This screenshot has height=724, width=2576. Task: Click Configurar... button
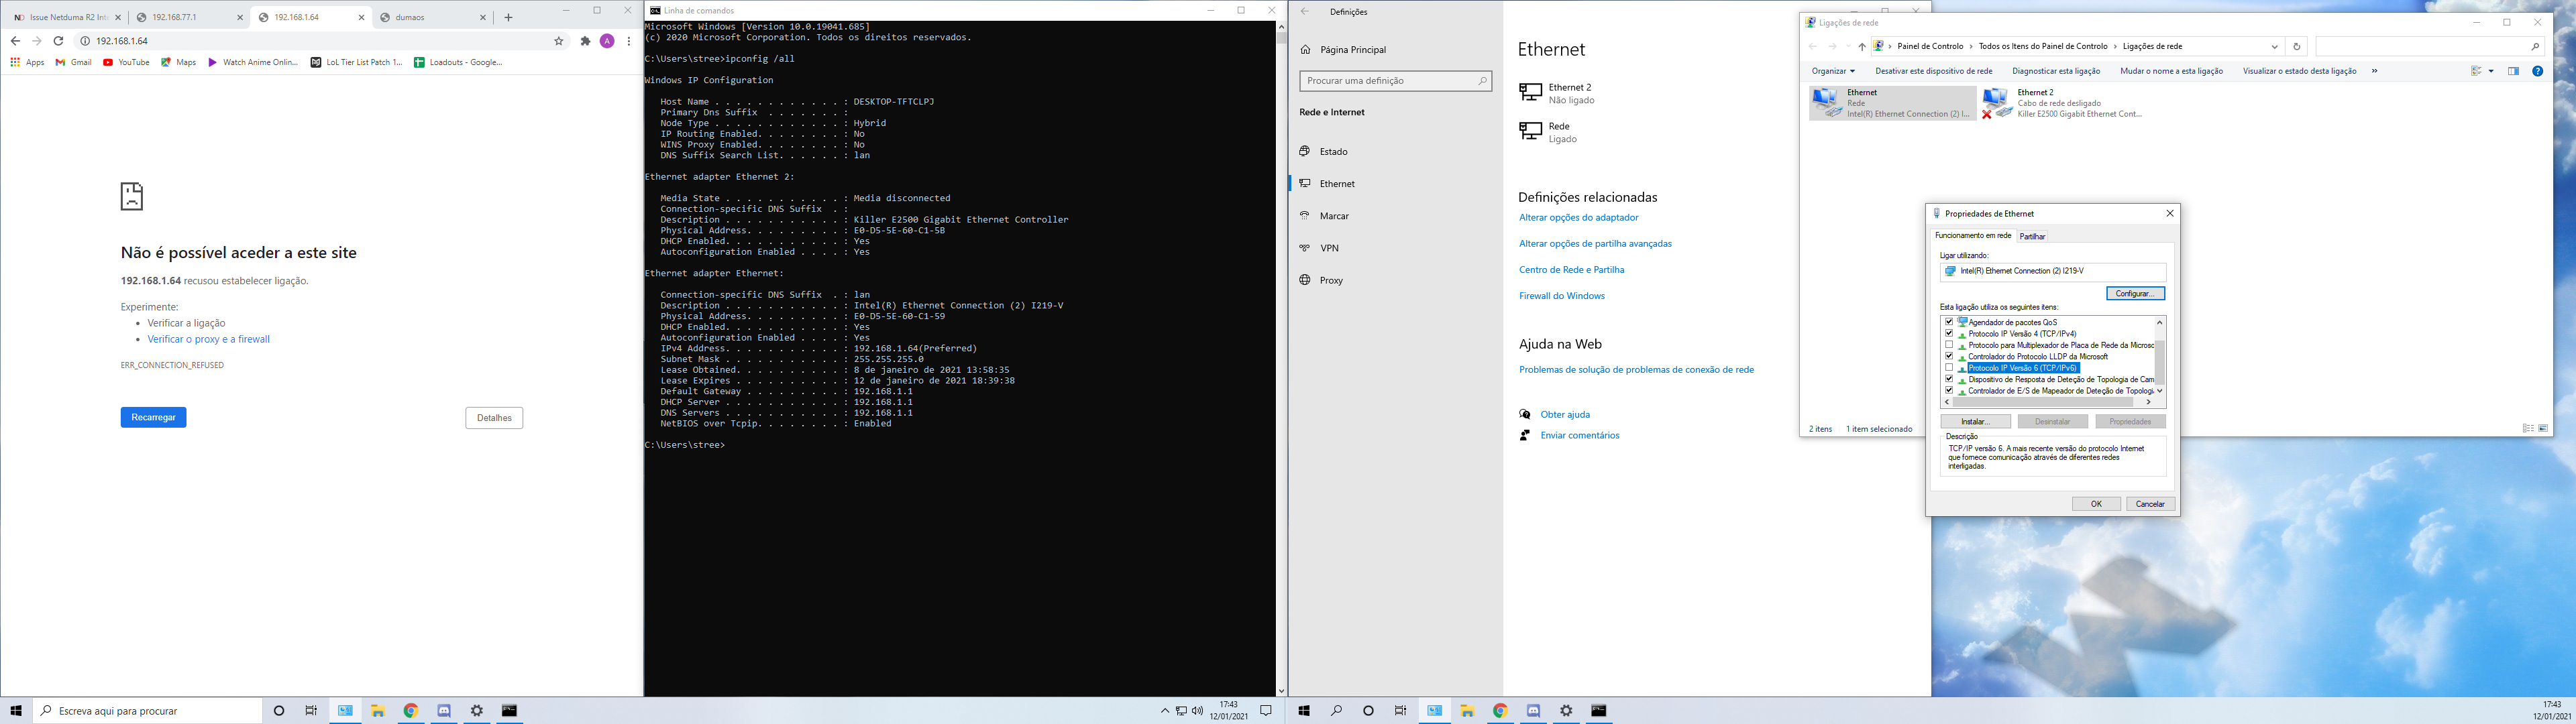pos(2134,294)
